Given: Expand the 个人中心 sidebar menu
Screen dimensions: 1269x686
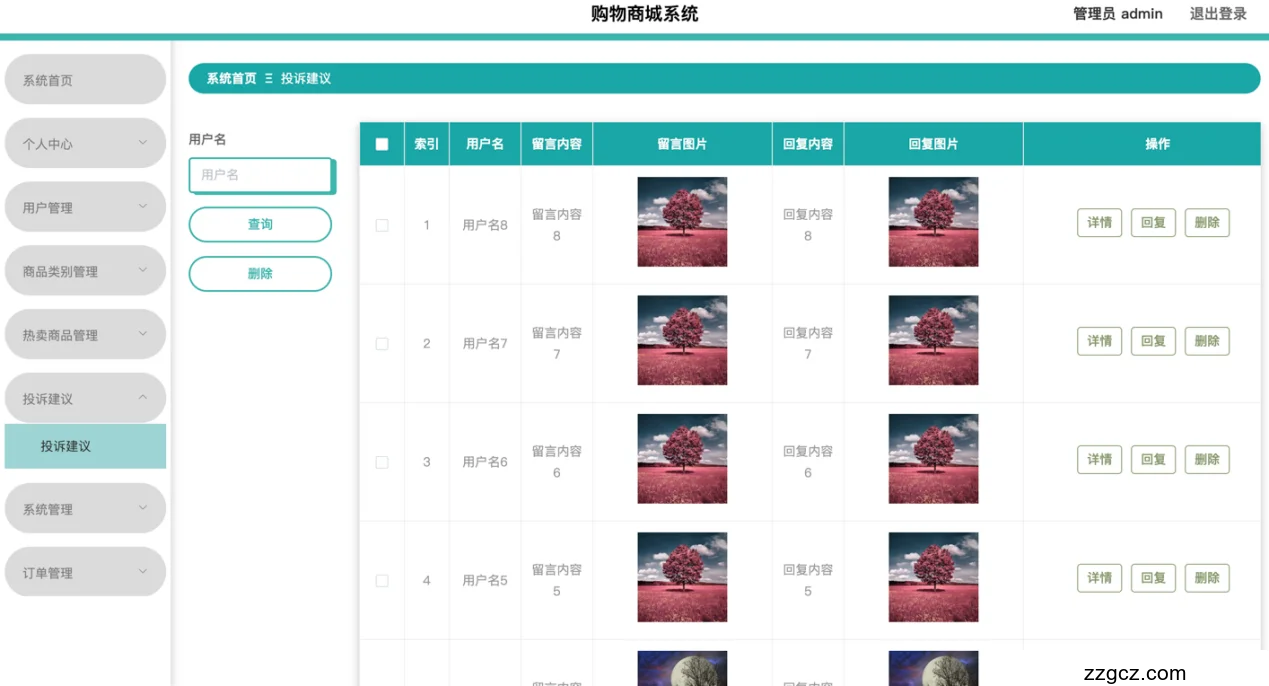Looking at the screenshot, I should [85, 144].
